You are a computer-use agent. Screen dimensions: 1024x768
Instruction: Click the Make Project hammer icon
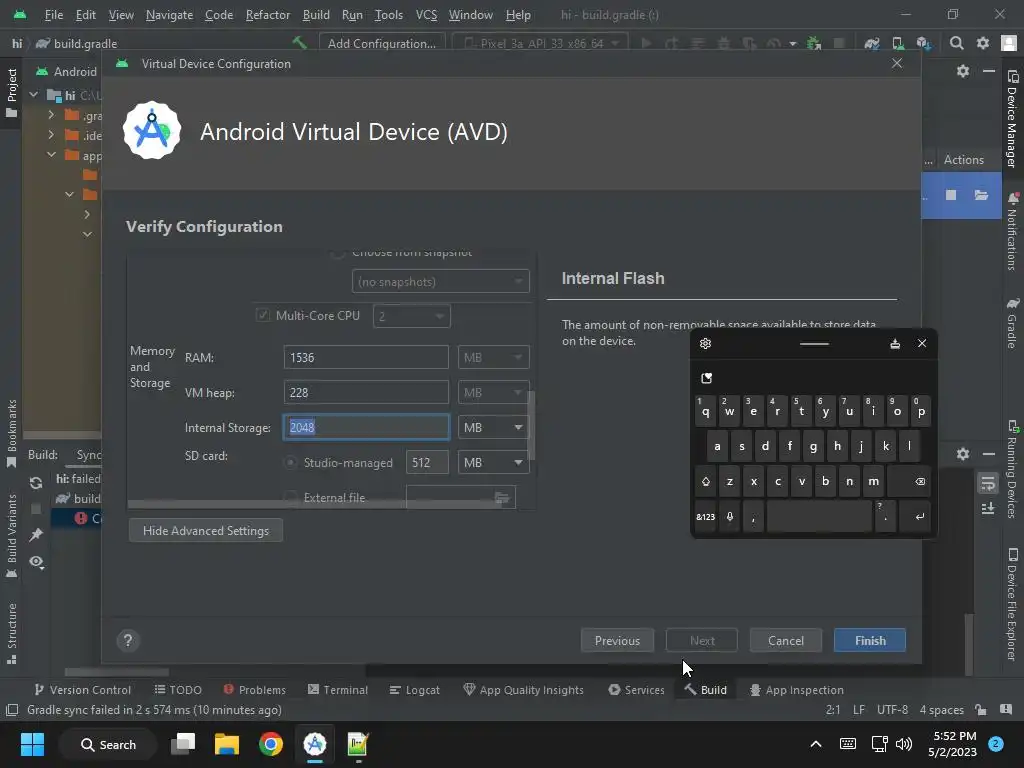tap(299, 43)
